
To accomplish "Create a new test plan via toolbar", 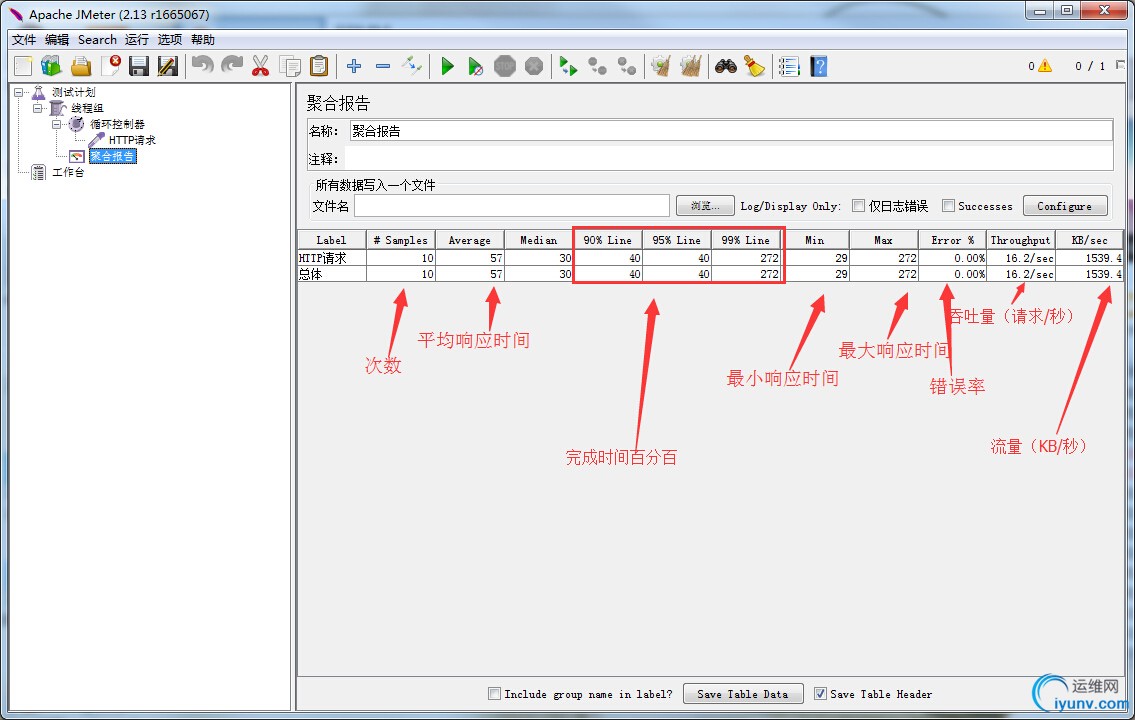I will [23, 67].
